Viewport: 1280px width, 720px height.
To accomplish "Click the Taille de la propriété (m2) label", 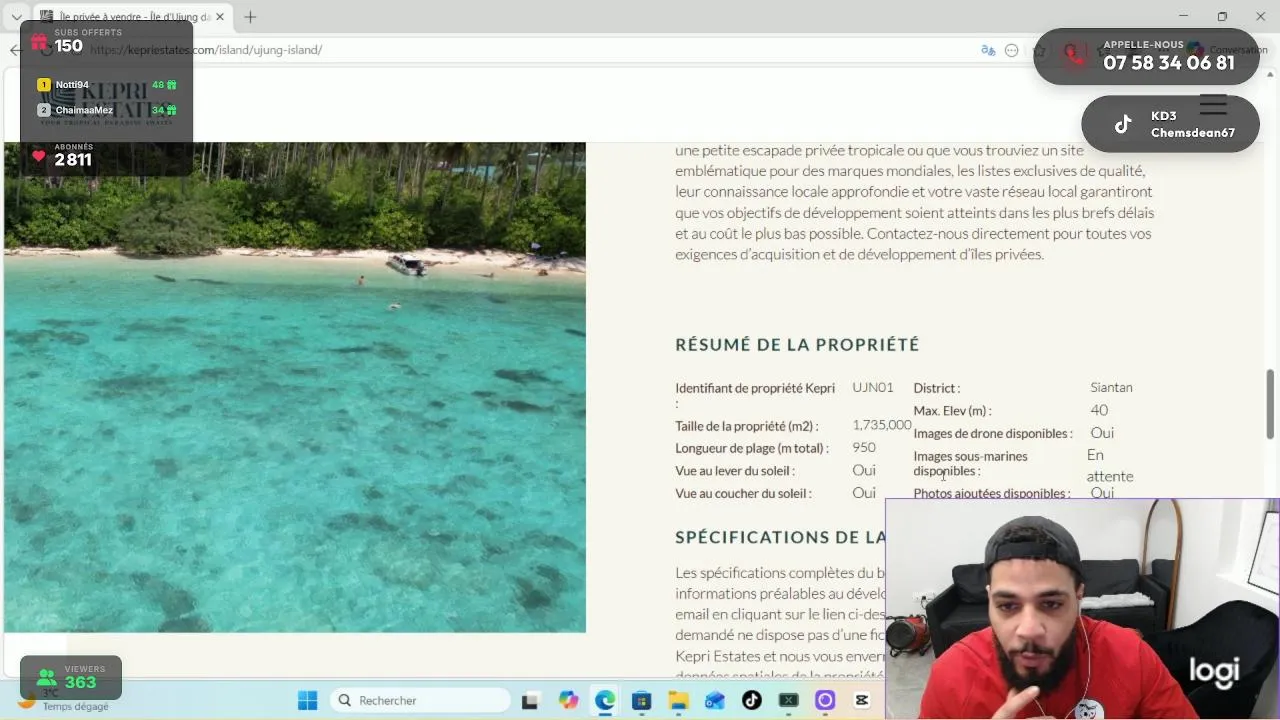I will (746, 426).
